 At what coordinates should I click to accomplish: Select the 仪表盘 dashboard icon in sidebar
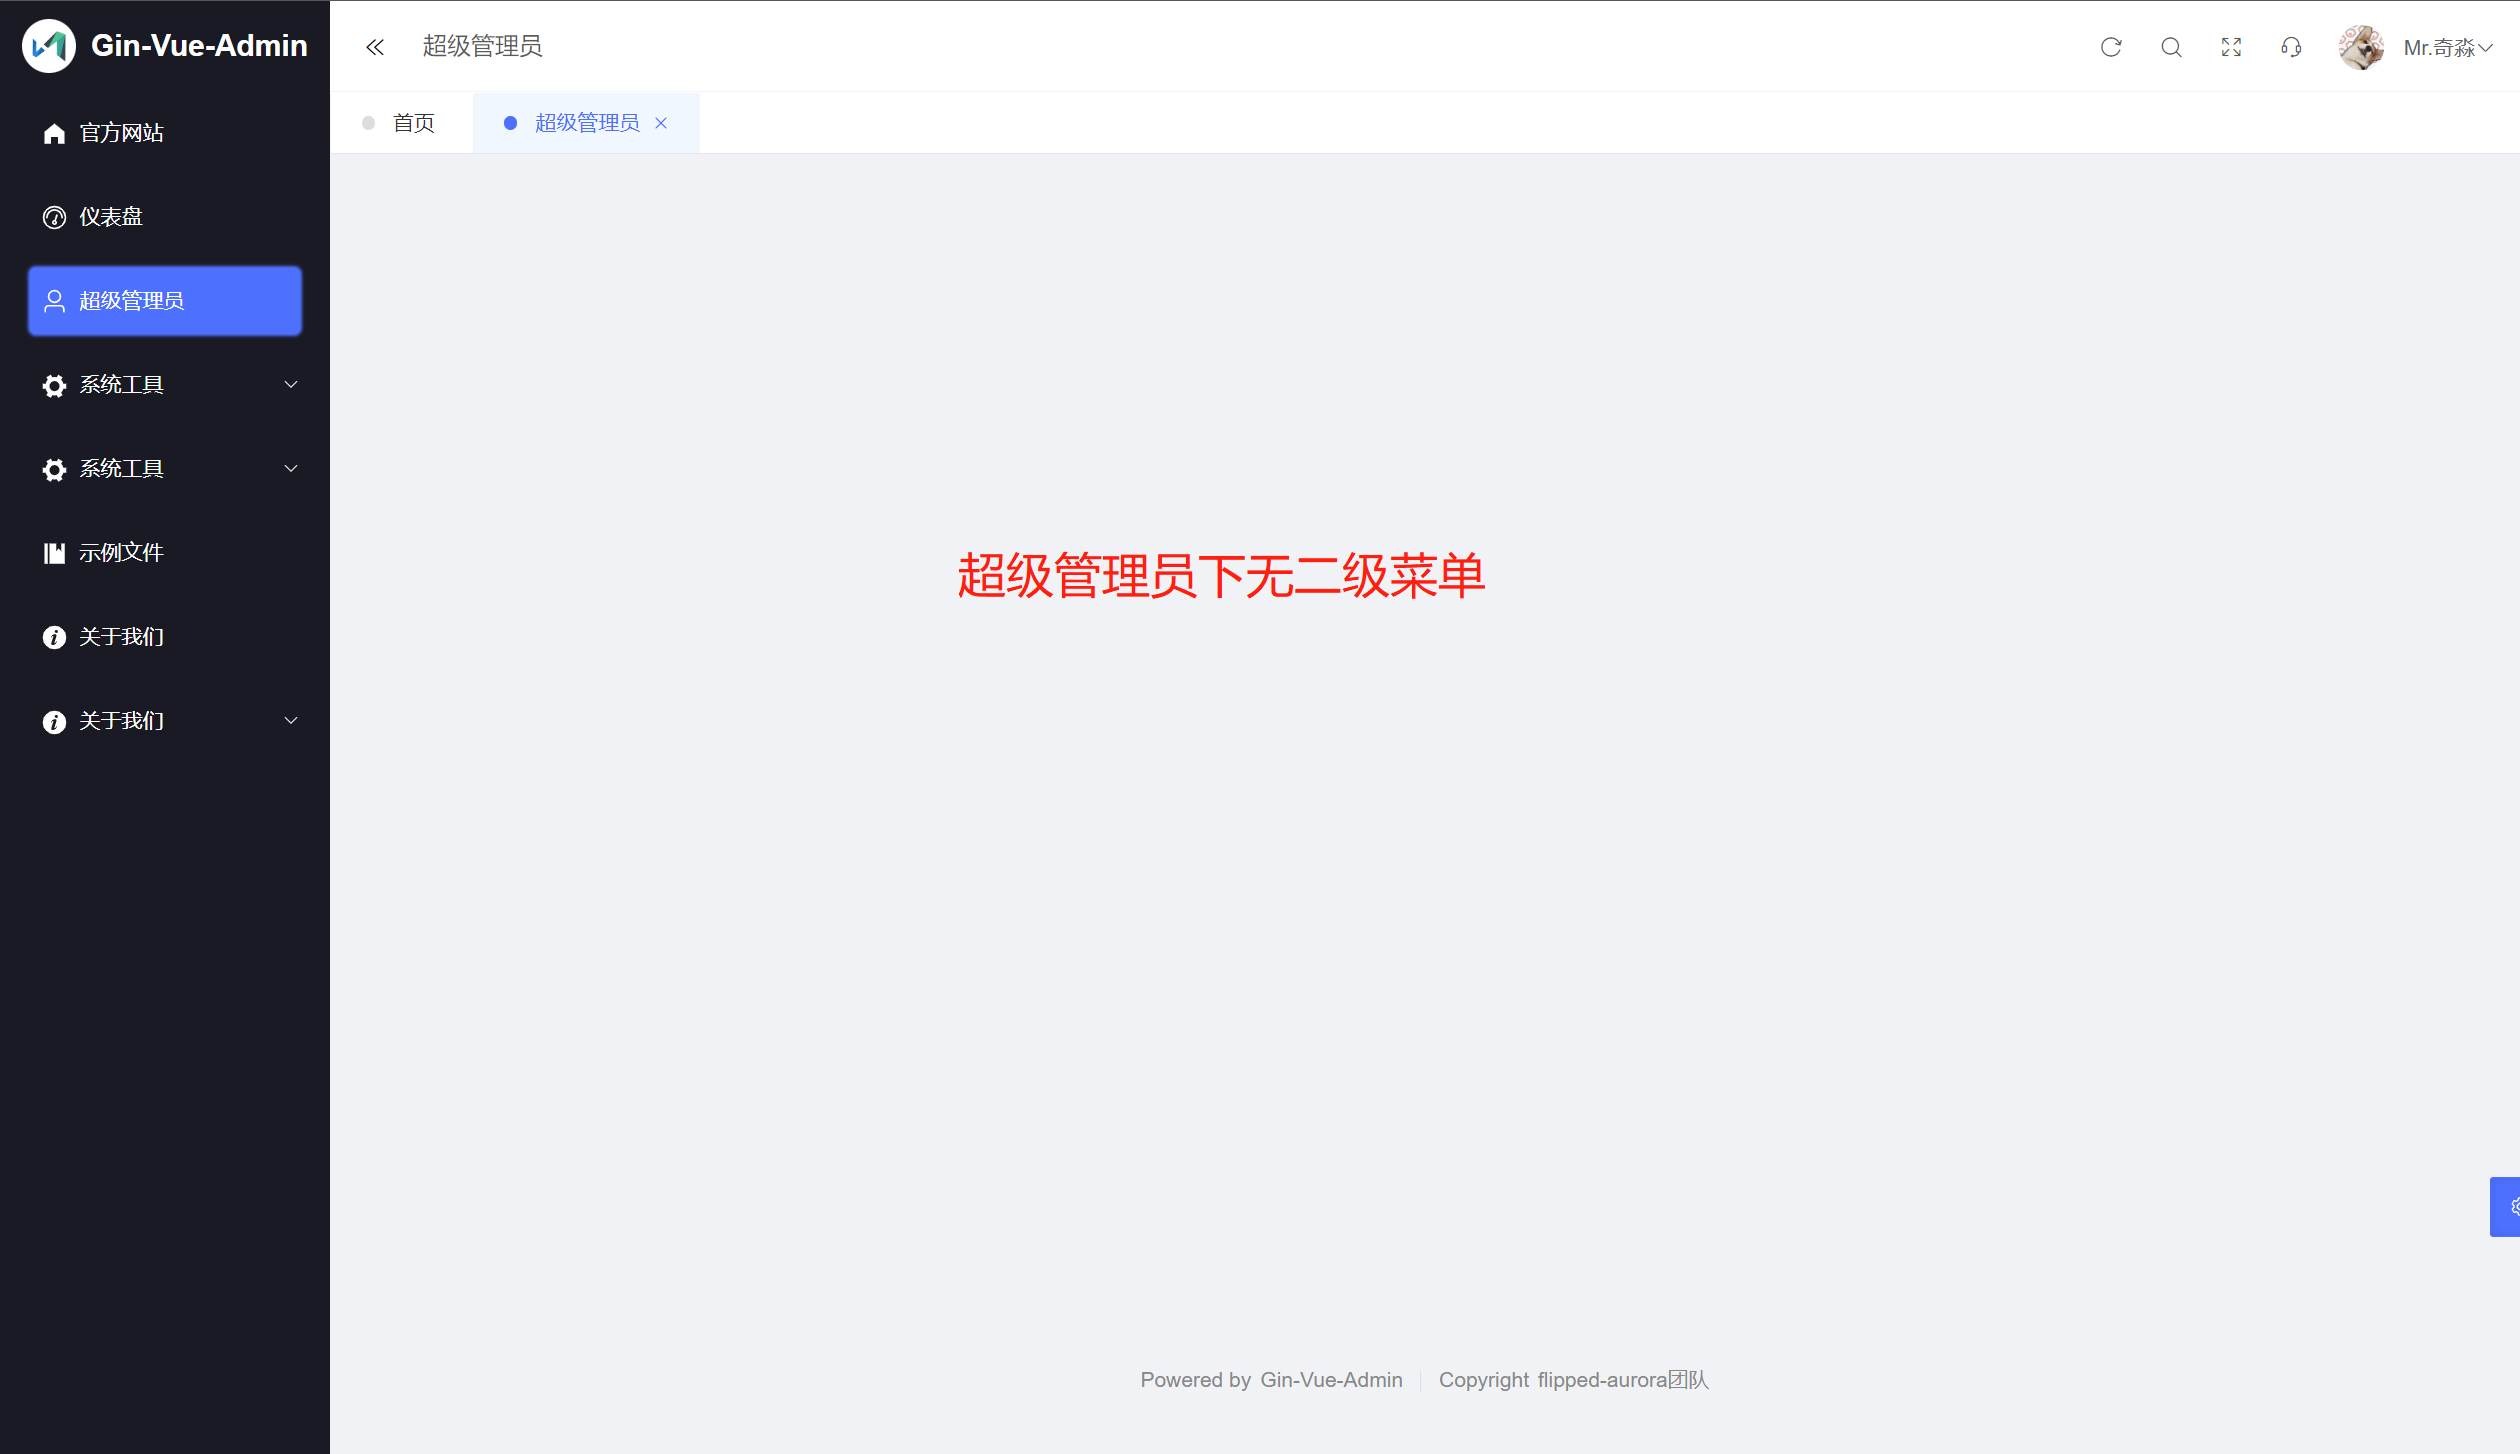tap(54, 216)
